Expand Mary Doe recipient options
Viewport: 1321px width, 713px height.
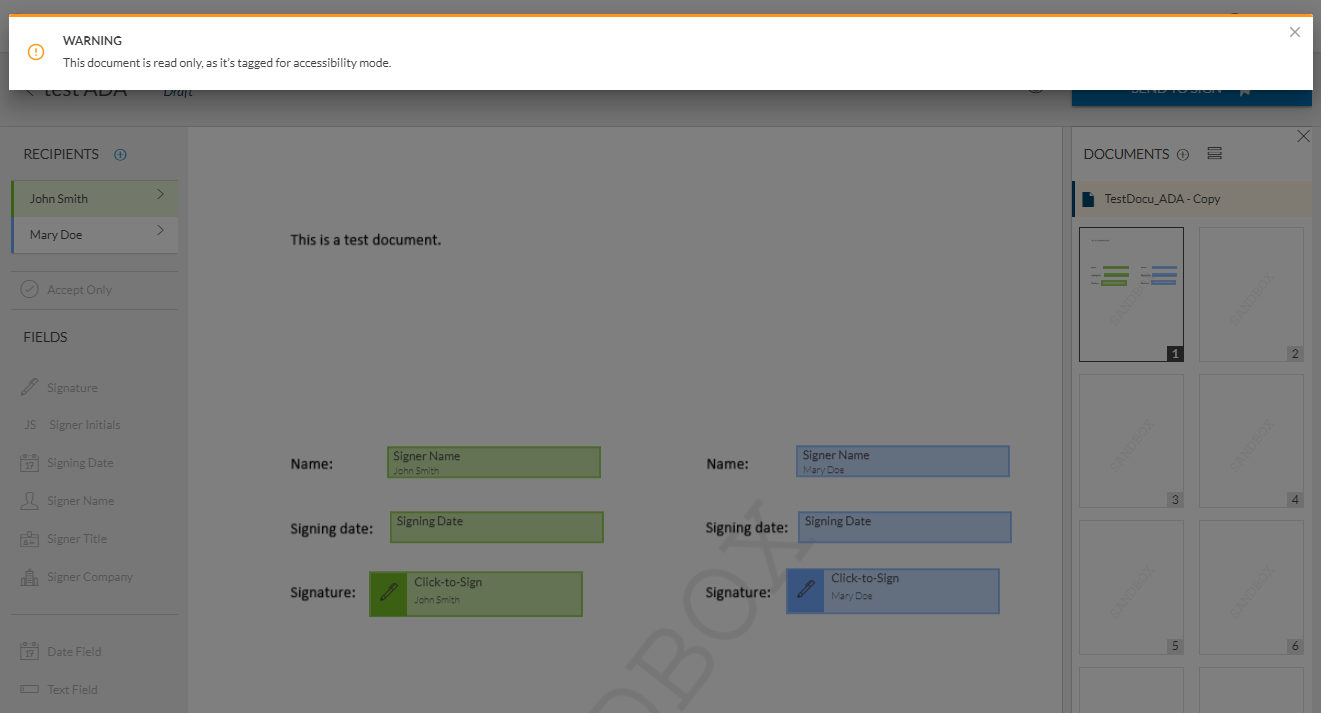(160, 231)
